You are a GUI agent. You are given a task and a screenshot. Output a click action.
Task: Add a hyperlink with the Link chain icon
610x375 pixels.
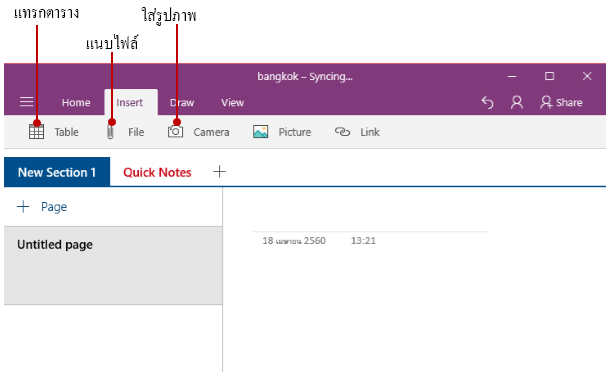point(342,132)
